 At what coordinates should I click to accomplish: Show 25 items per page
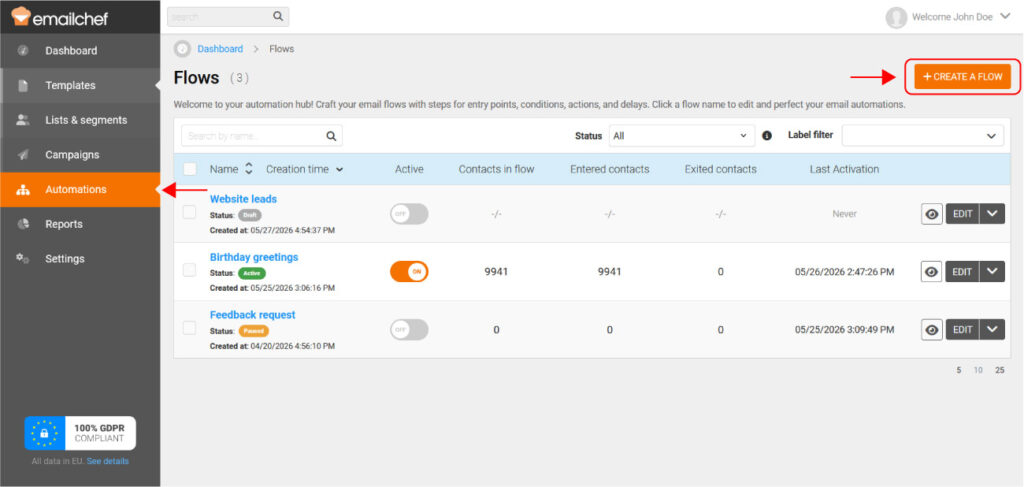click(999, 370)
